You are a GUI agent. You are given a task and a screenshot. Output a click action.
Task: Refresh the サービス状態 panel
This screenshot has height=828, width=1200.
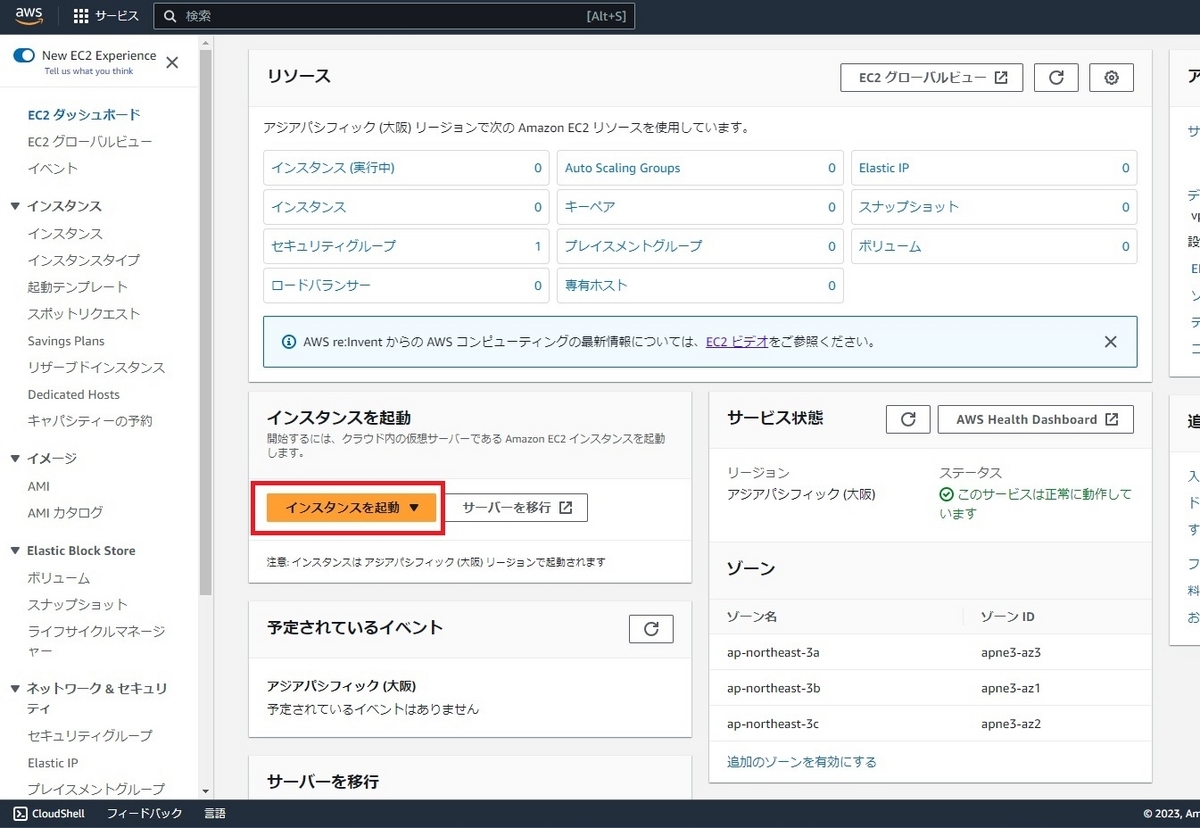[908, 419]
